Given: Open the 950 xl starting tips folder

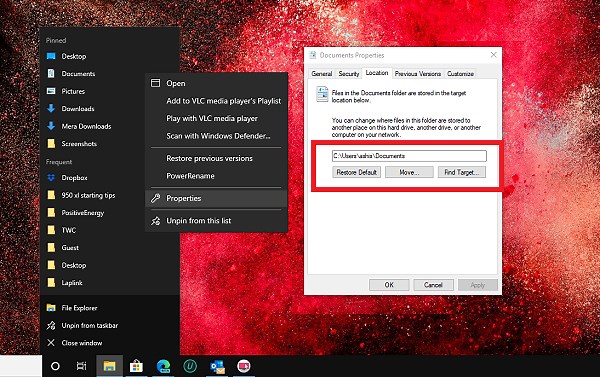Looking at the screenshot, I should point(110,195).
